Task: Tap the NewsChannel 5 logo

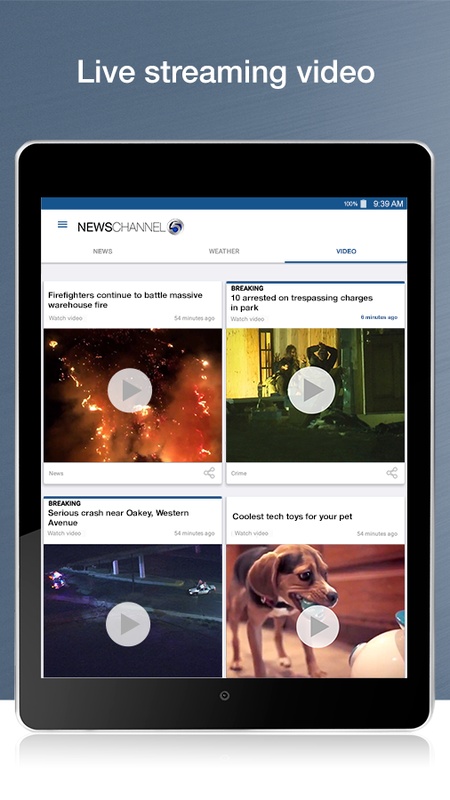Action: tap(131, 227)
